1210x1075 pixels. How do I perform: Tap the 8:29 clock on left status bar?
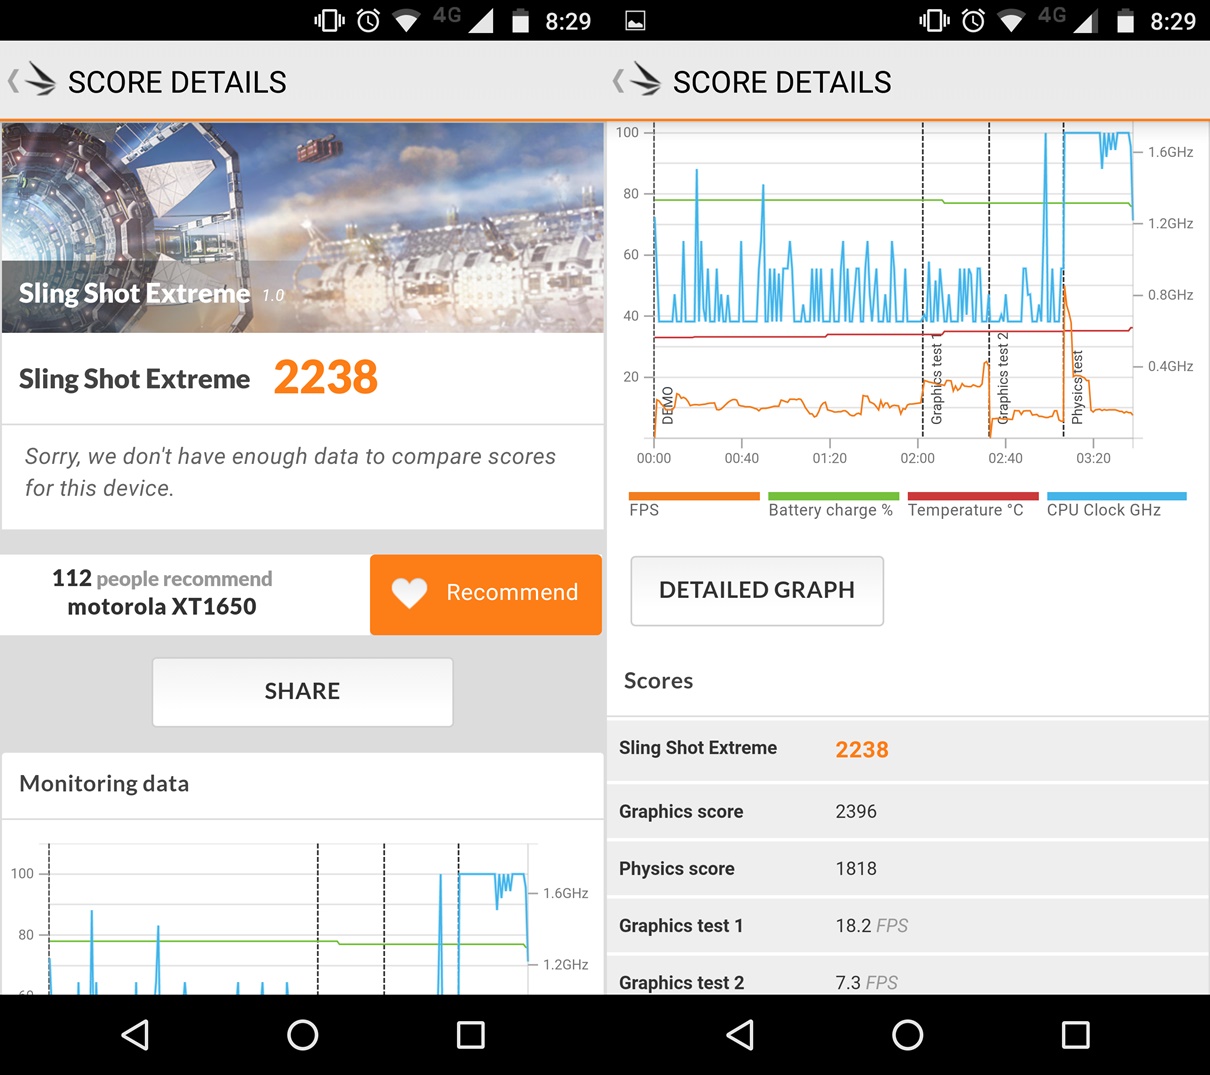[568, 21]
